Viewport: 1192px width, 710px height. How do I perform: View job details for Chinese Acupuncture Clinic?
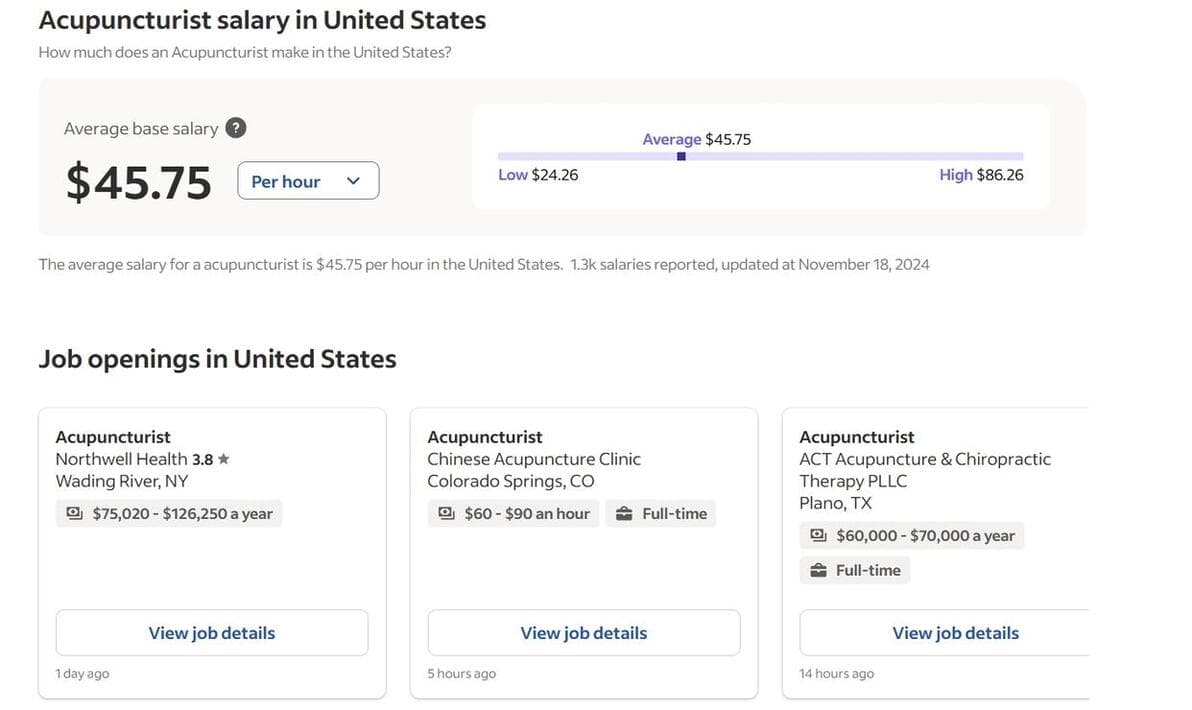tap(584, 632)
